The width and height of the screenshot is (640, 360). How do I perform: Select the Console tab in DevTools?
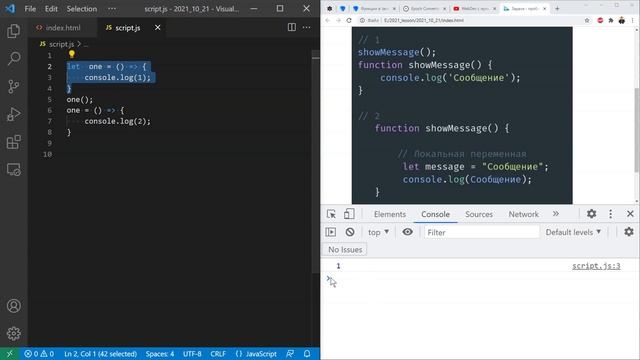[x=435, y=214]
